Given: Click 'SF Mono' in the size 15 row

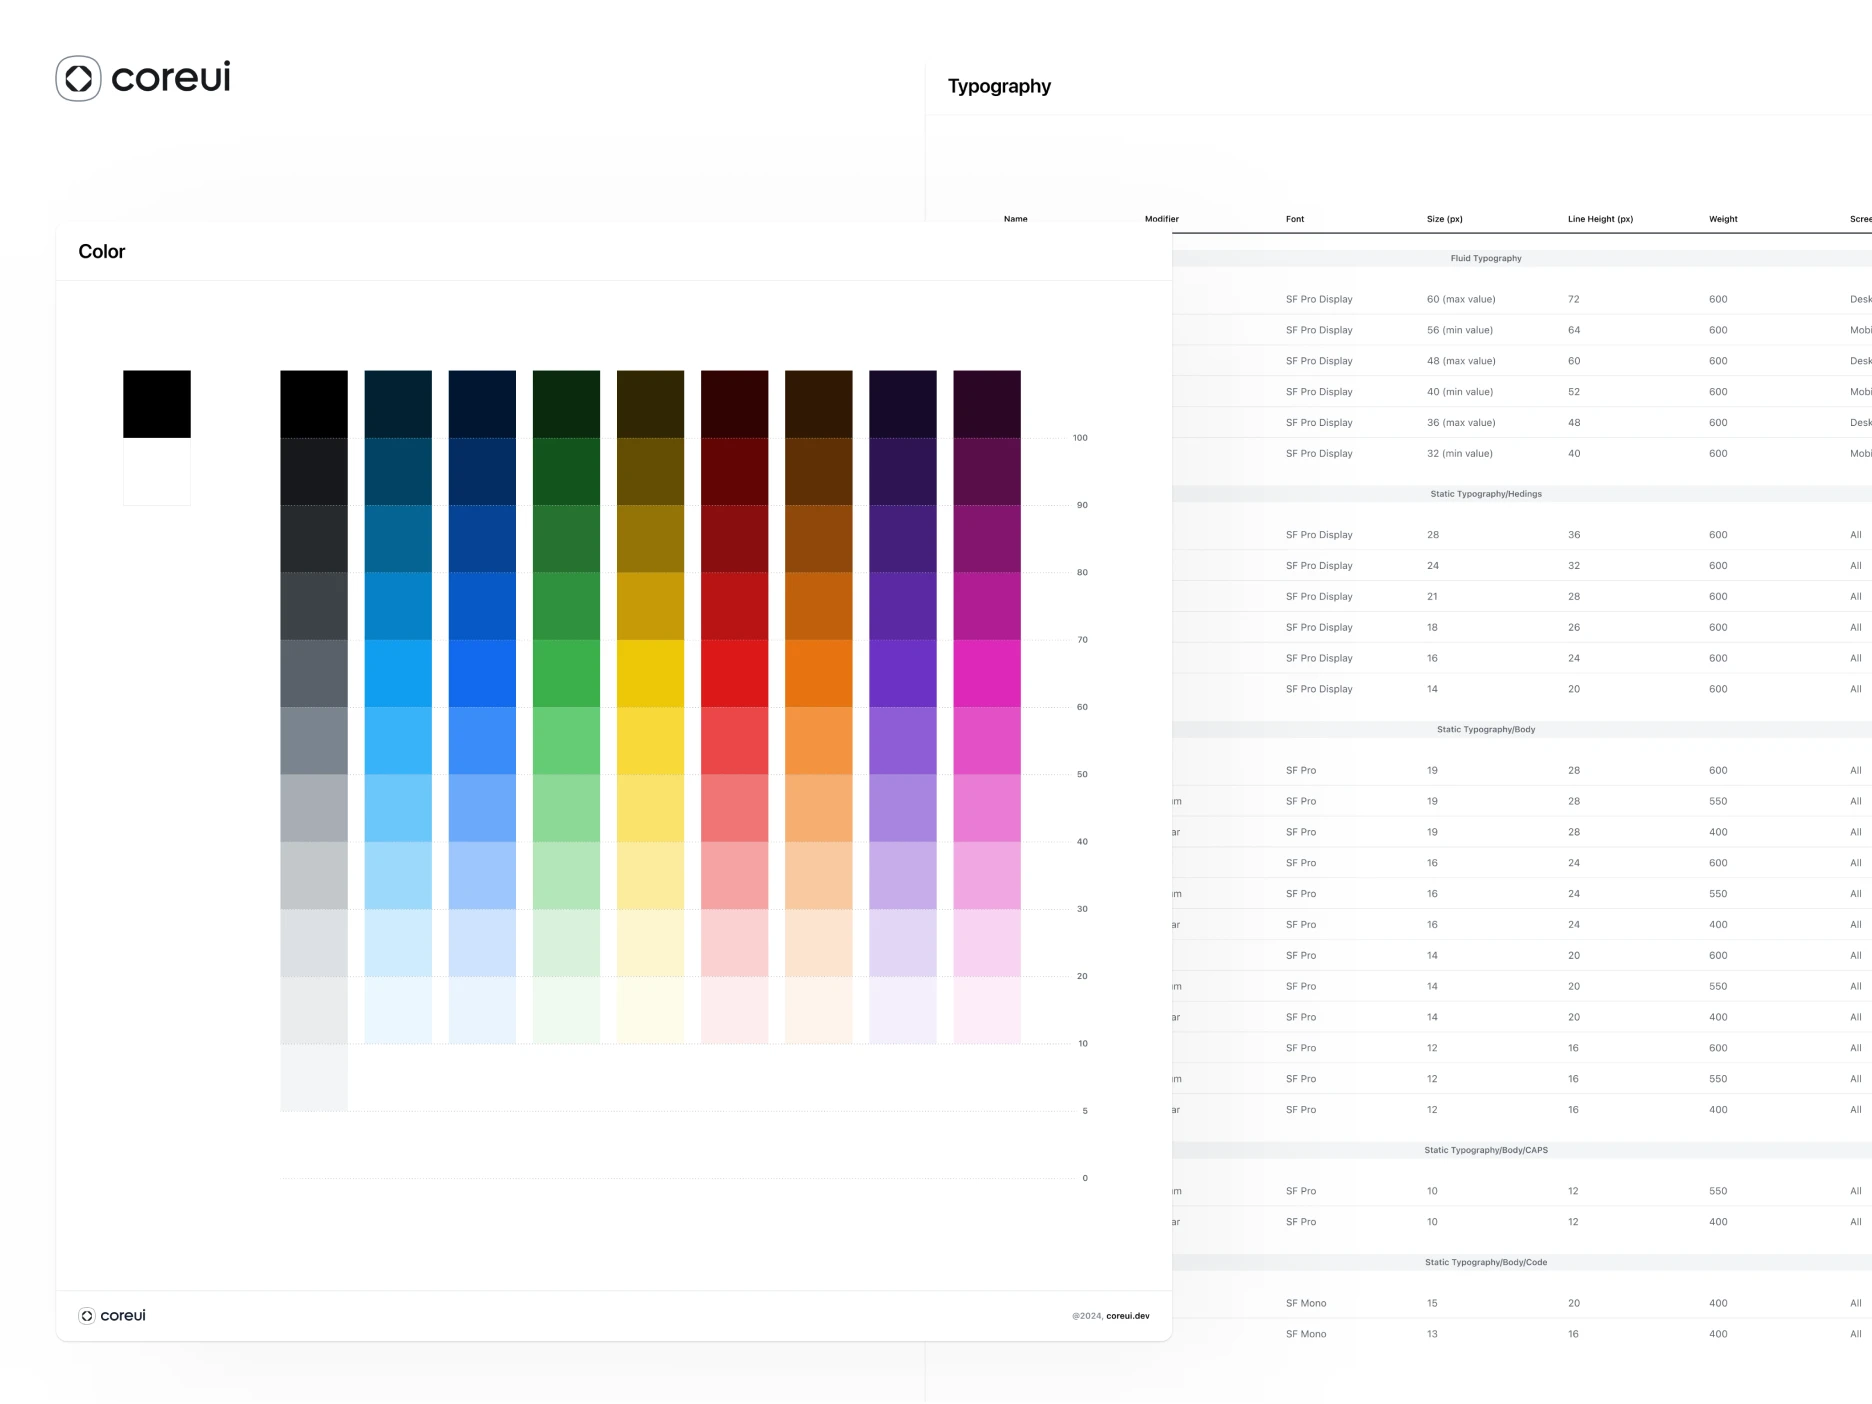Looking at the screenshot, I should (1306, 1303).
